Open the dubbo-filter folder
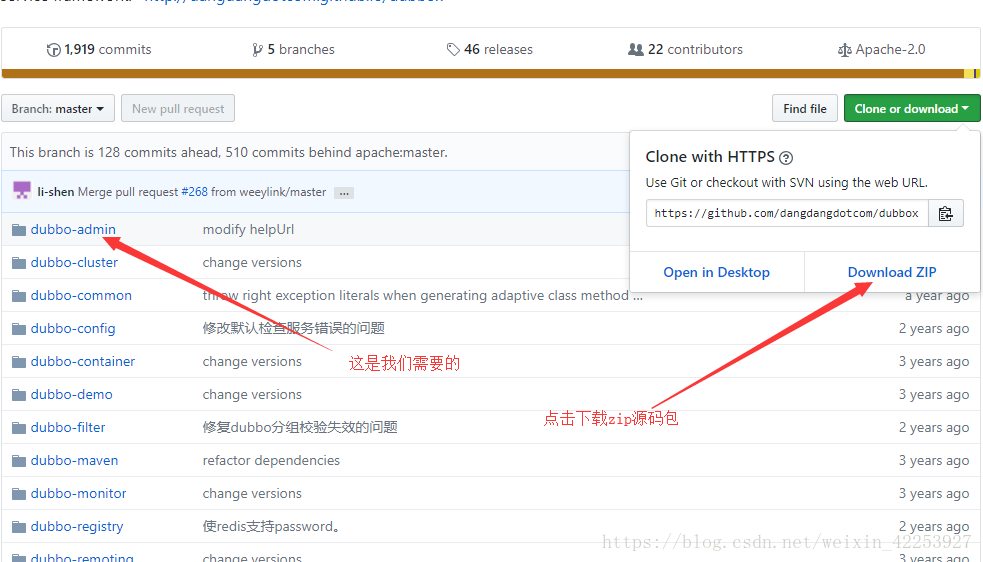983x562 pixels. (68, 427)
